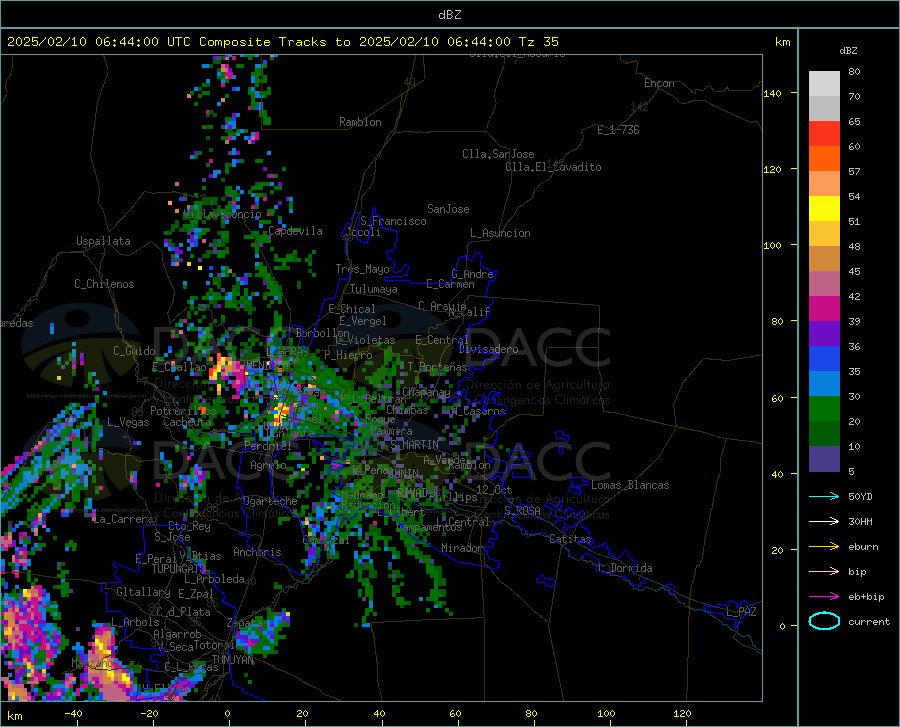
Task: Click the L_Asuncion map label
Action: 500,233
